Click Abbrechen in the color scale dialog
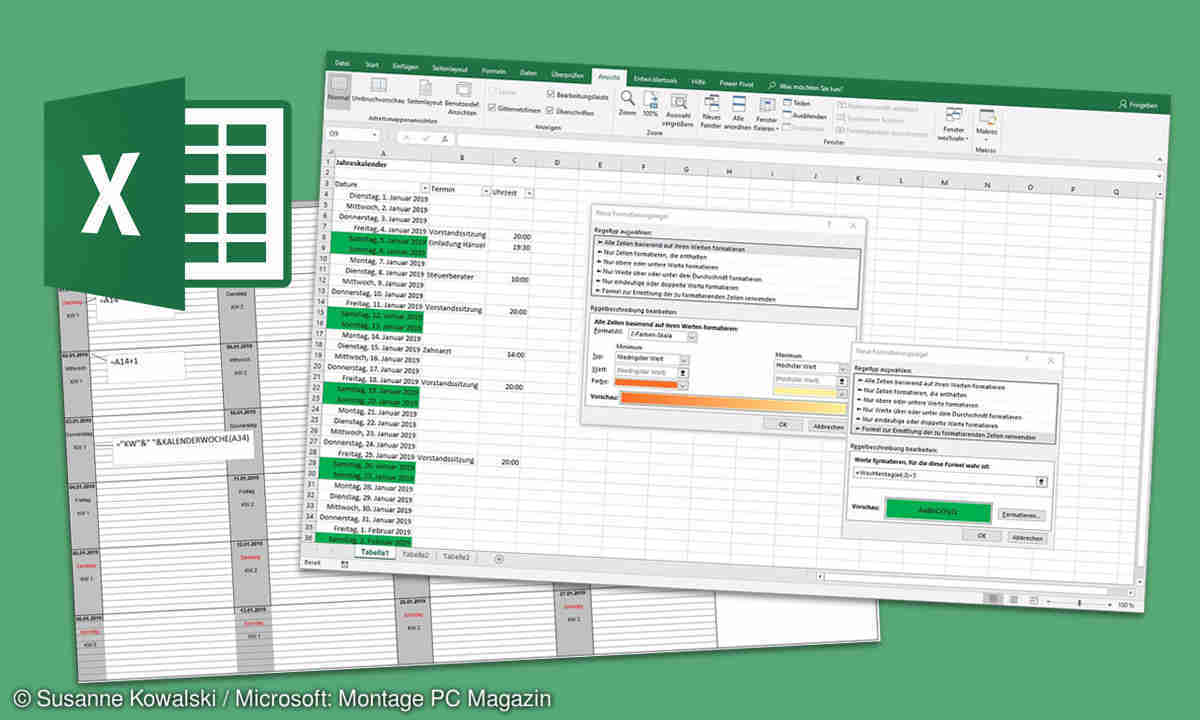This screenshot has height=720, width=1200. [x=827, y=426]
